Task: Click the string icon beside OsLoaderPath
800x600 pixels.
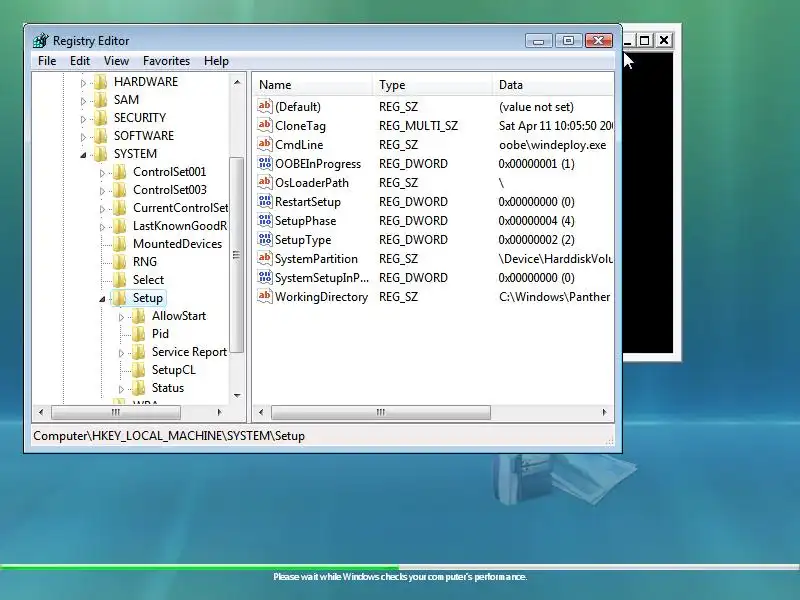Action: click(x=264, y=182)
